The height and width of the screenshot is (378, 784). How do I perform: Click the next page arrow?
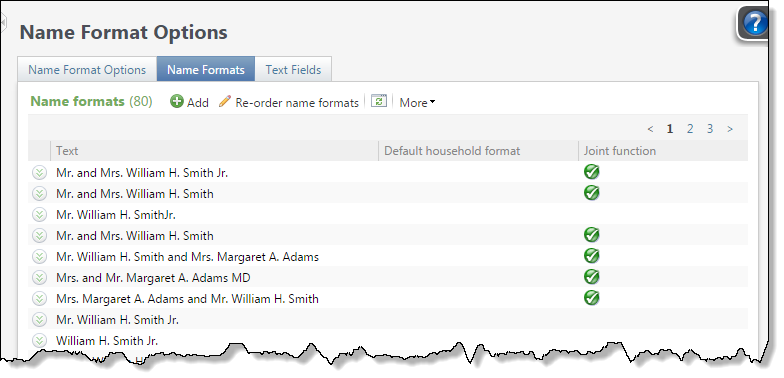click(x=730, y=129)
